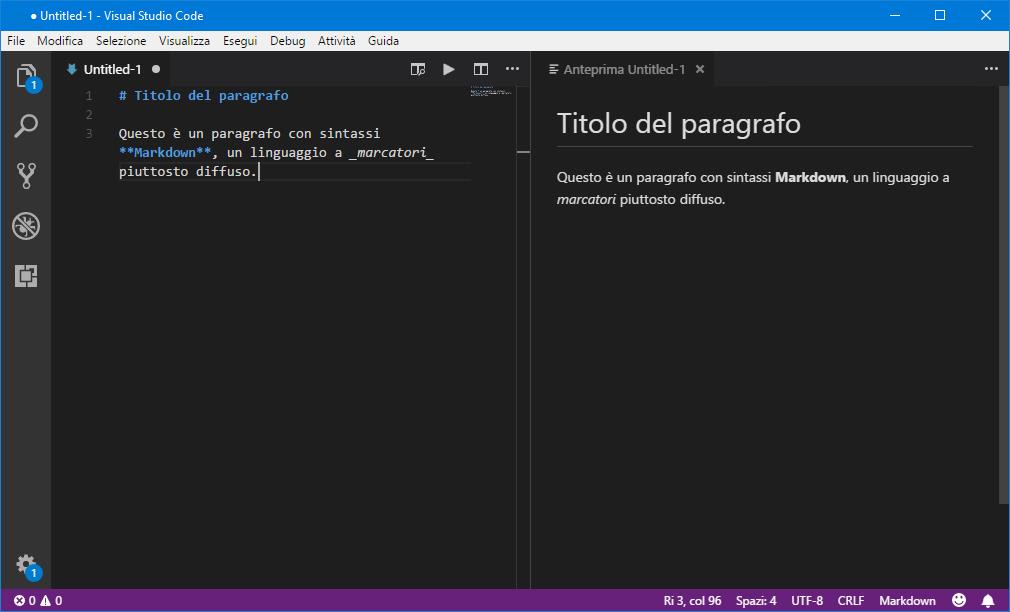Click the feedback smiley icon

(959, 600)
